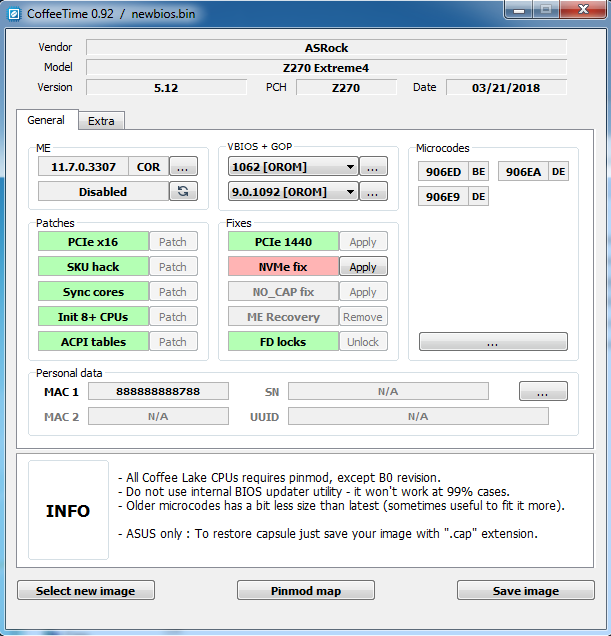Open the Microcodes browse button
This screenshot has width=611, height=636.
pos(493,342)
